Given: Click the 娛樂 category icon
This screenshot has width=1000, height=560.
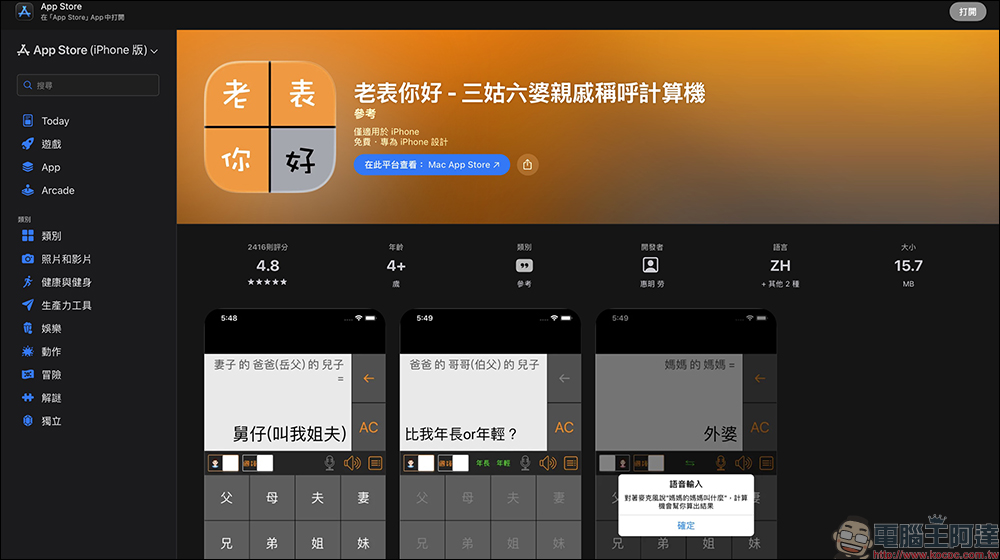Looking at the screenshot, I should click(27, 328).
